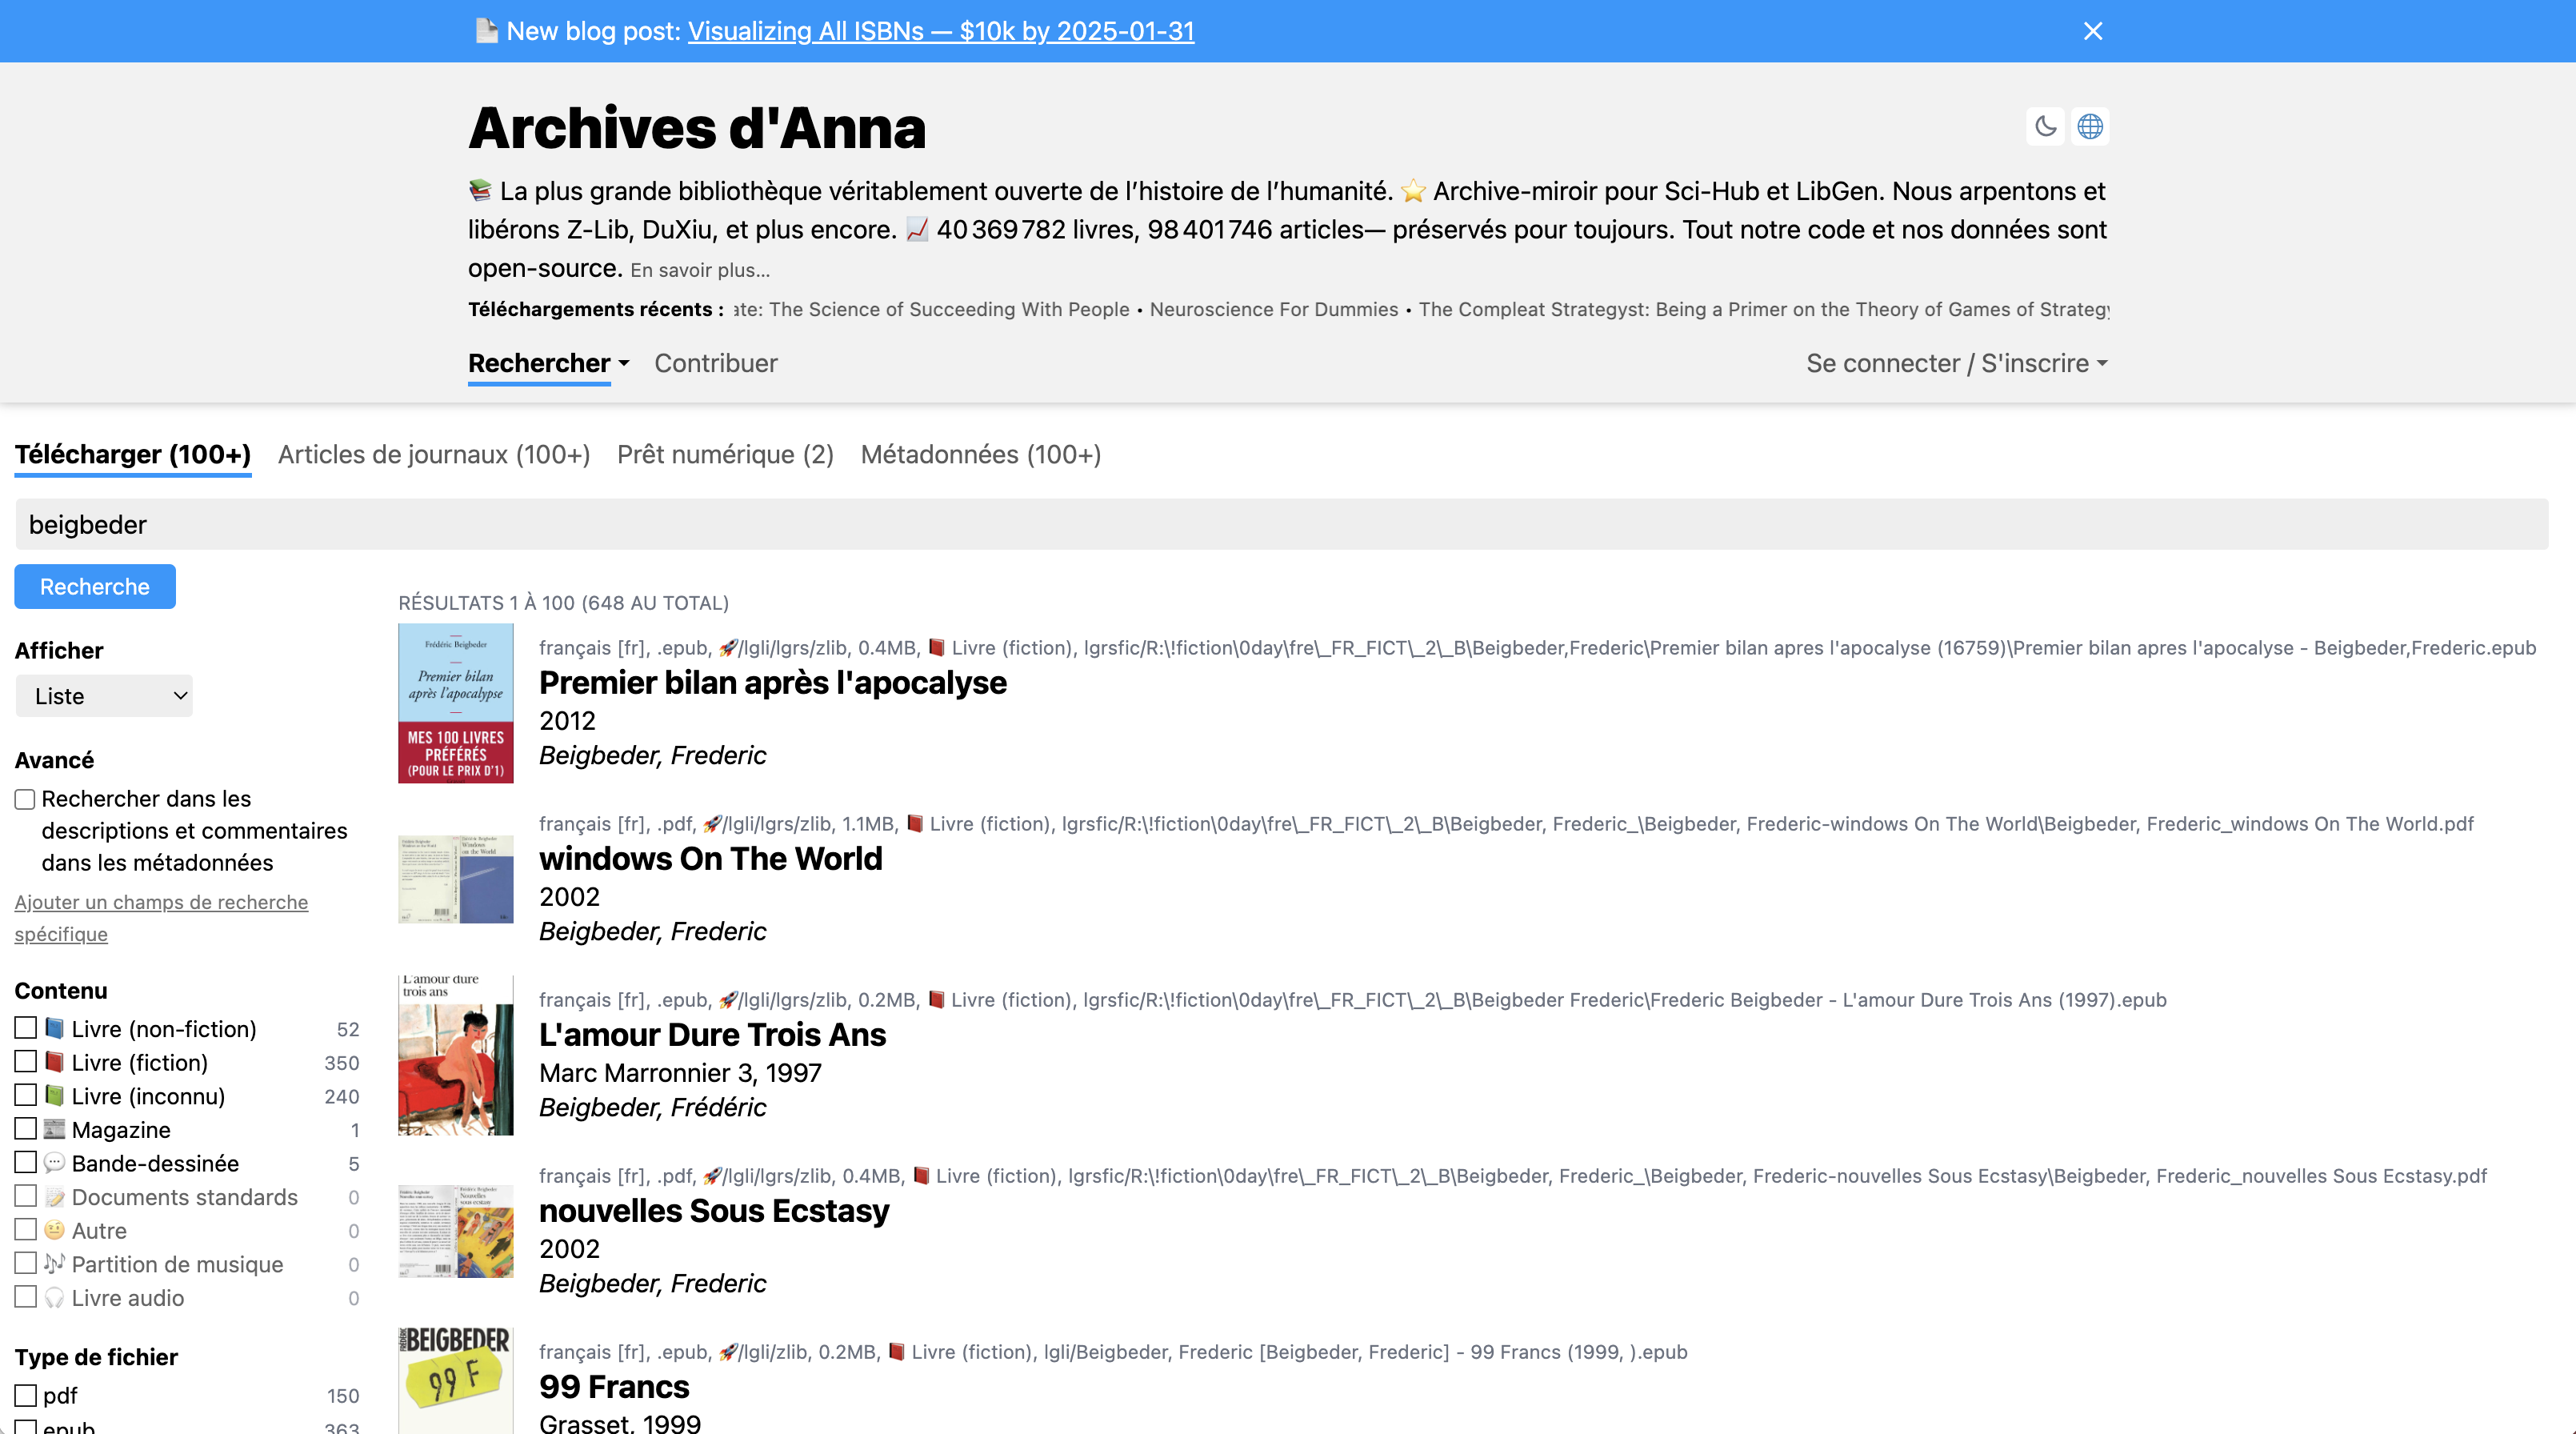Click Ajouter un champs de recherche spécifique
The height and width of the screenshot is (1434, 2576).
[161, 918]
